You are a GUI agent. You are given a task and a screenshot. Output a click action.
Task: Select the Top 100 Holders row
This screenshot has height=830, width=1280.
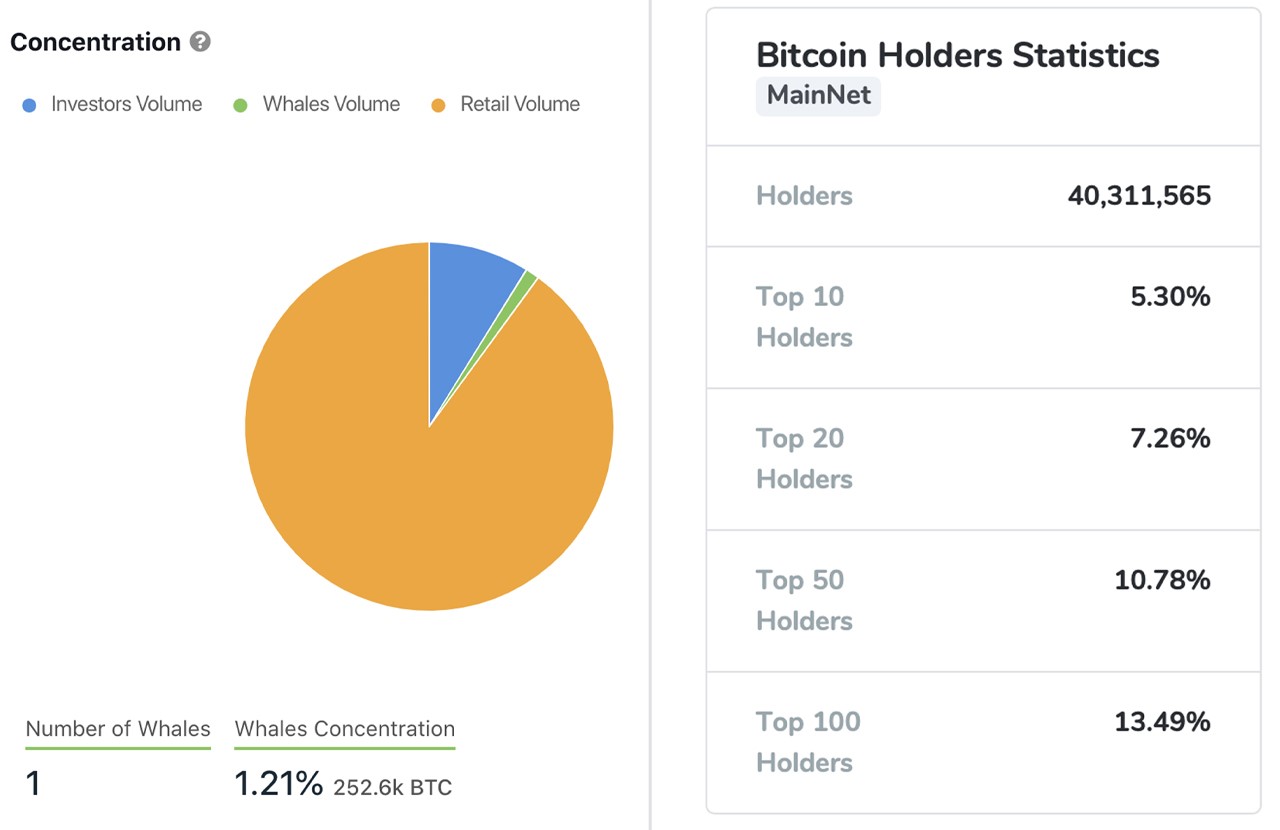[x=983, y=742]
